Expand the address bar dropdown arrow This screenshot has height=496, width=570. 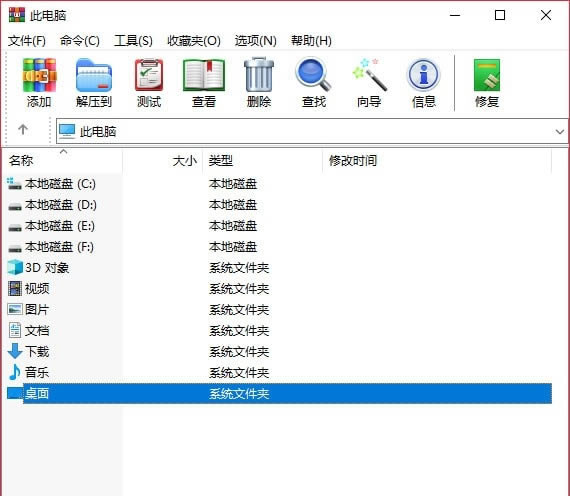pyautogui.click(x=560, y=131)
